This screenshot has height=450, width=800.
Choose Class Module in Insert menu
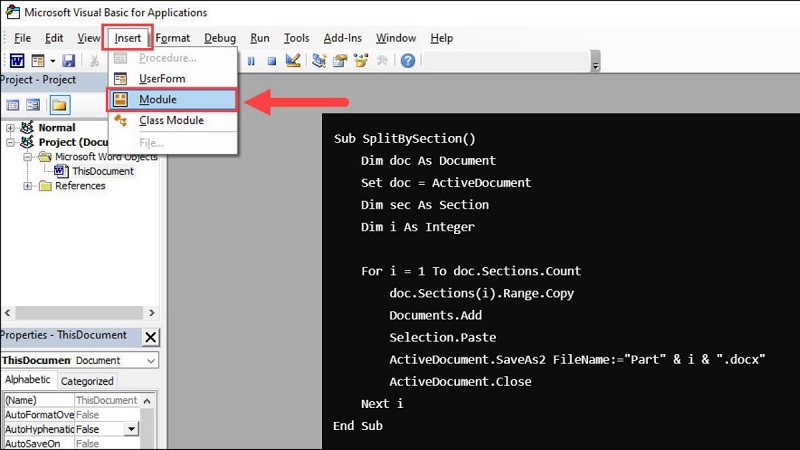coord(173,120)
